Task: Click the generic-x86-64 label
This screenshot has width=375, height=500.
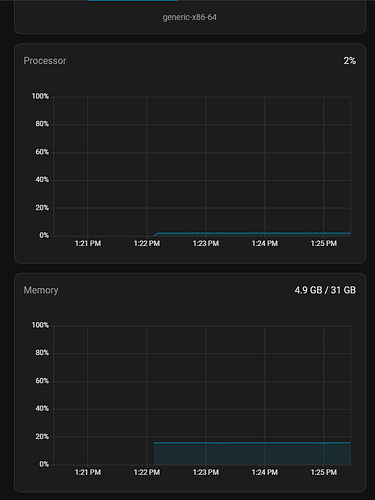Action: [x=190, y=17]
